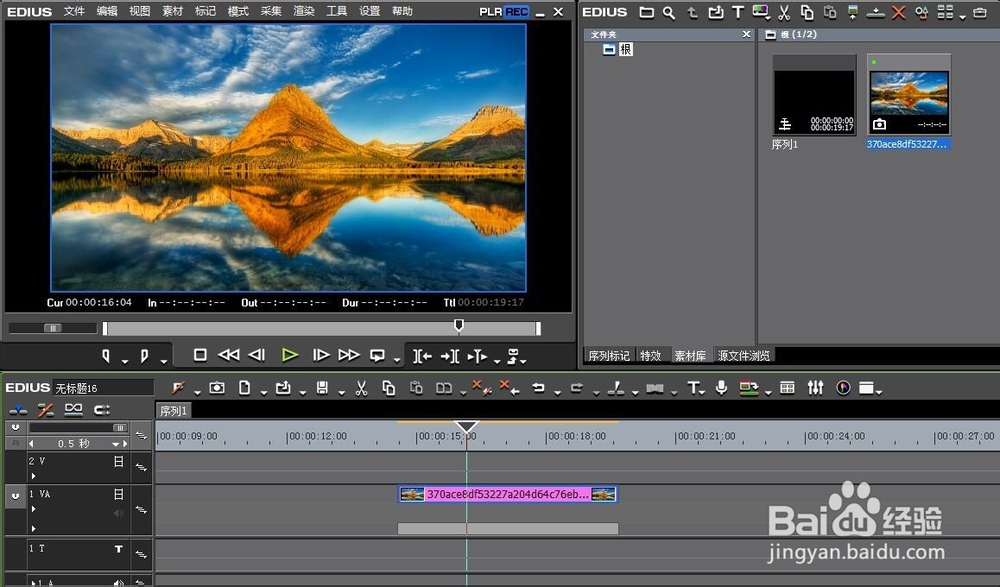Click the Copy icon in timeline toolbar

point(388,388)
